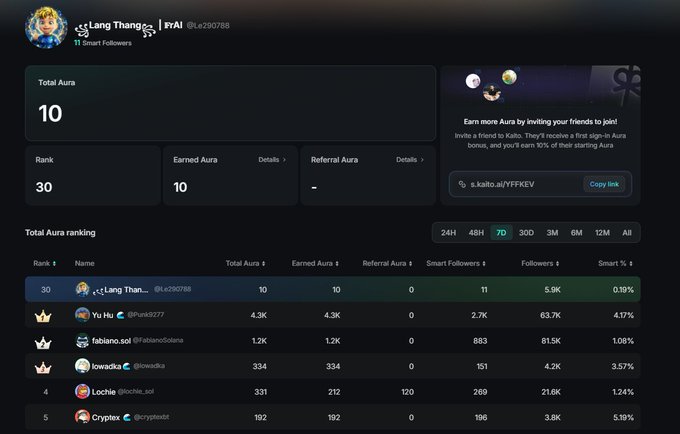
Task: Sort table by Total Aura column
Action: [245, 263]
